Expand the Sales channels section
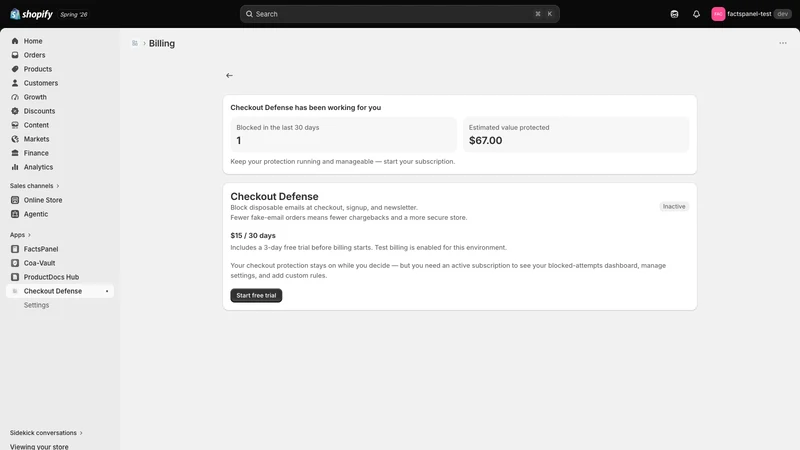 [x=35, y=186]
